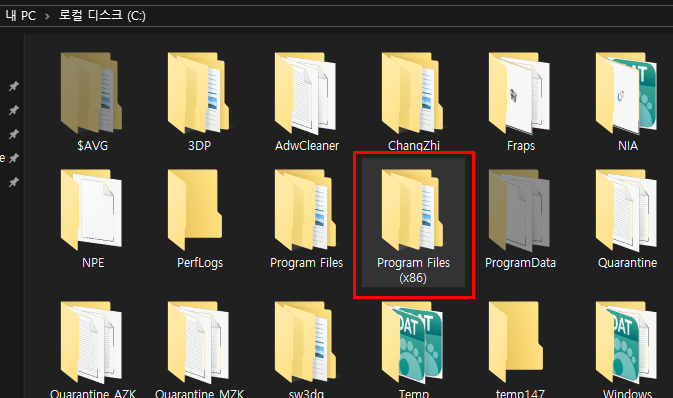Select the Quarantine folder icon

[626, 210]
